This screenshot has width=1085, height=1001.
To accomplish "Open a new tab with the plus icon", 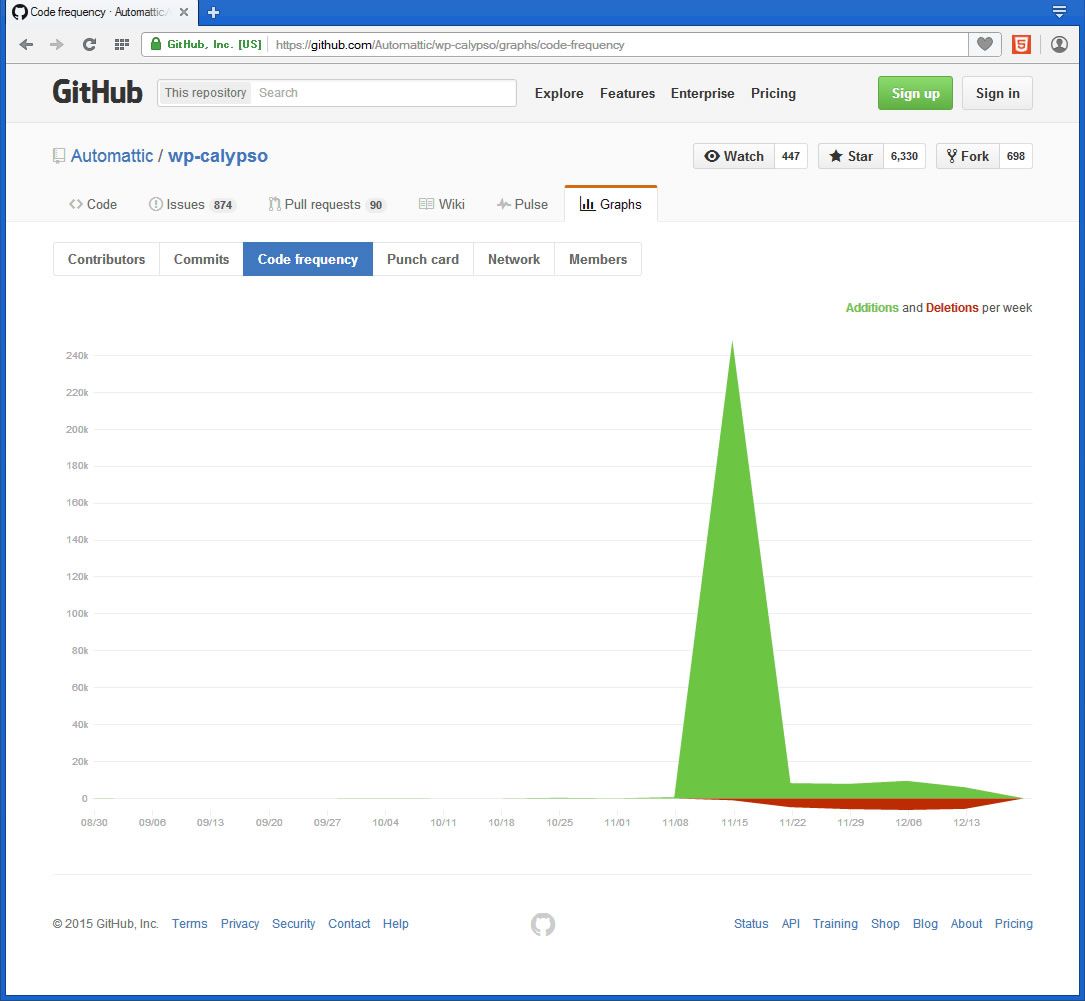I will tap(213, 12).
